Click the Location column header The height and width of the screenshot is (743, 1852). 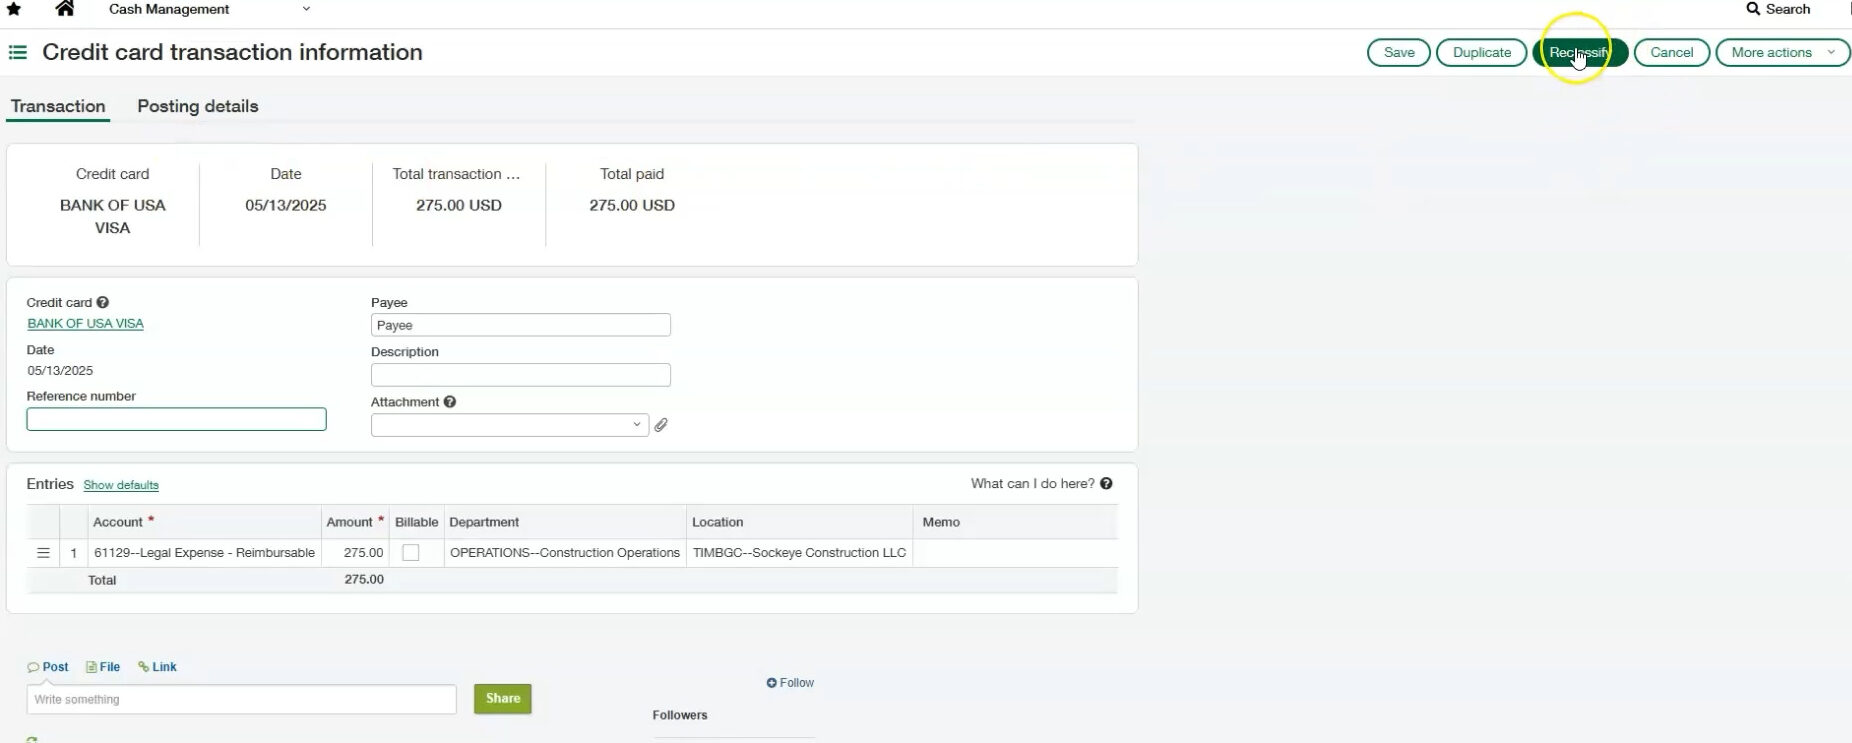tap(799, 522)
